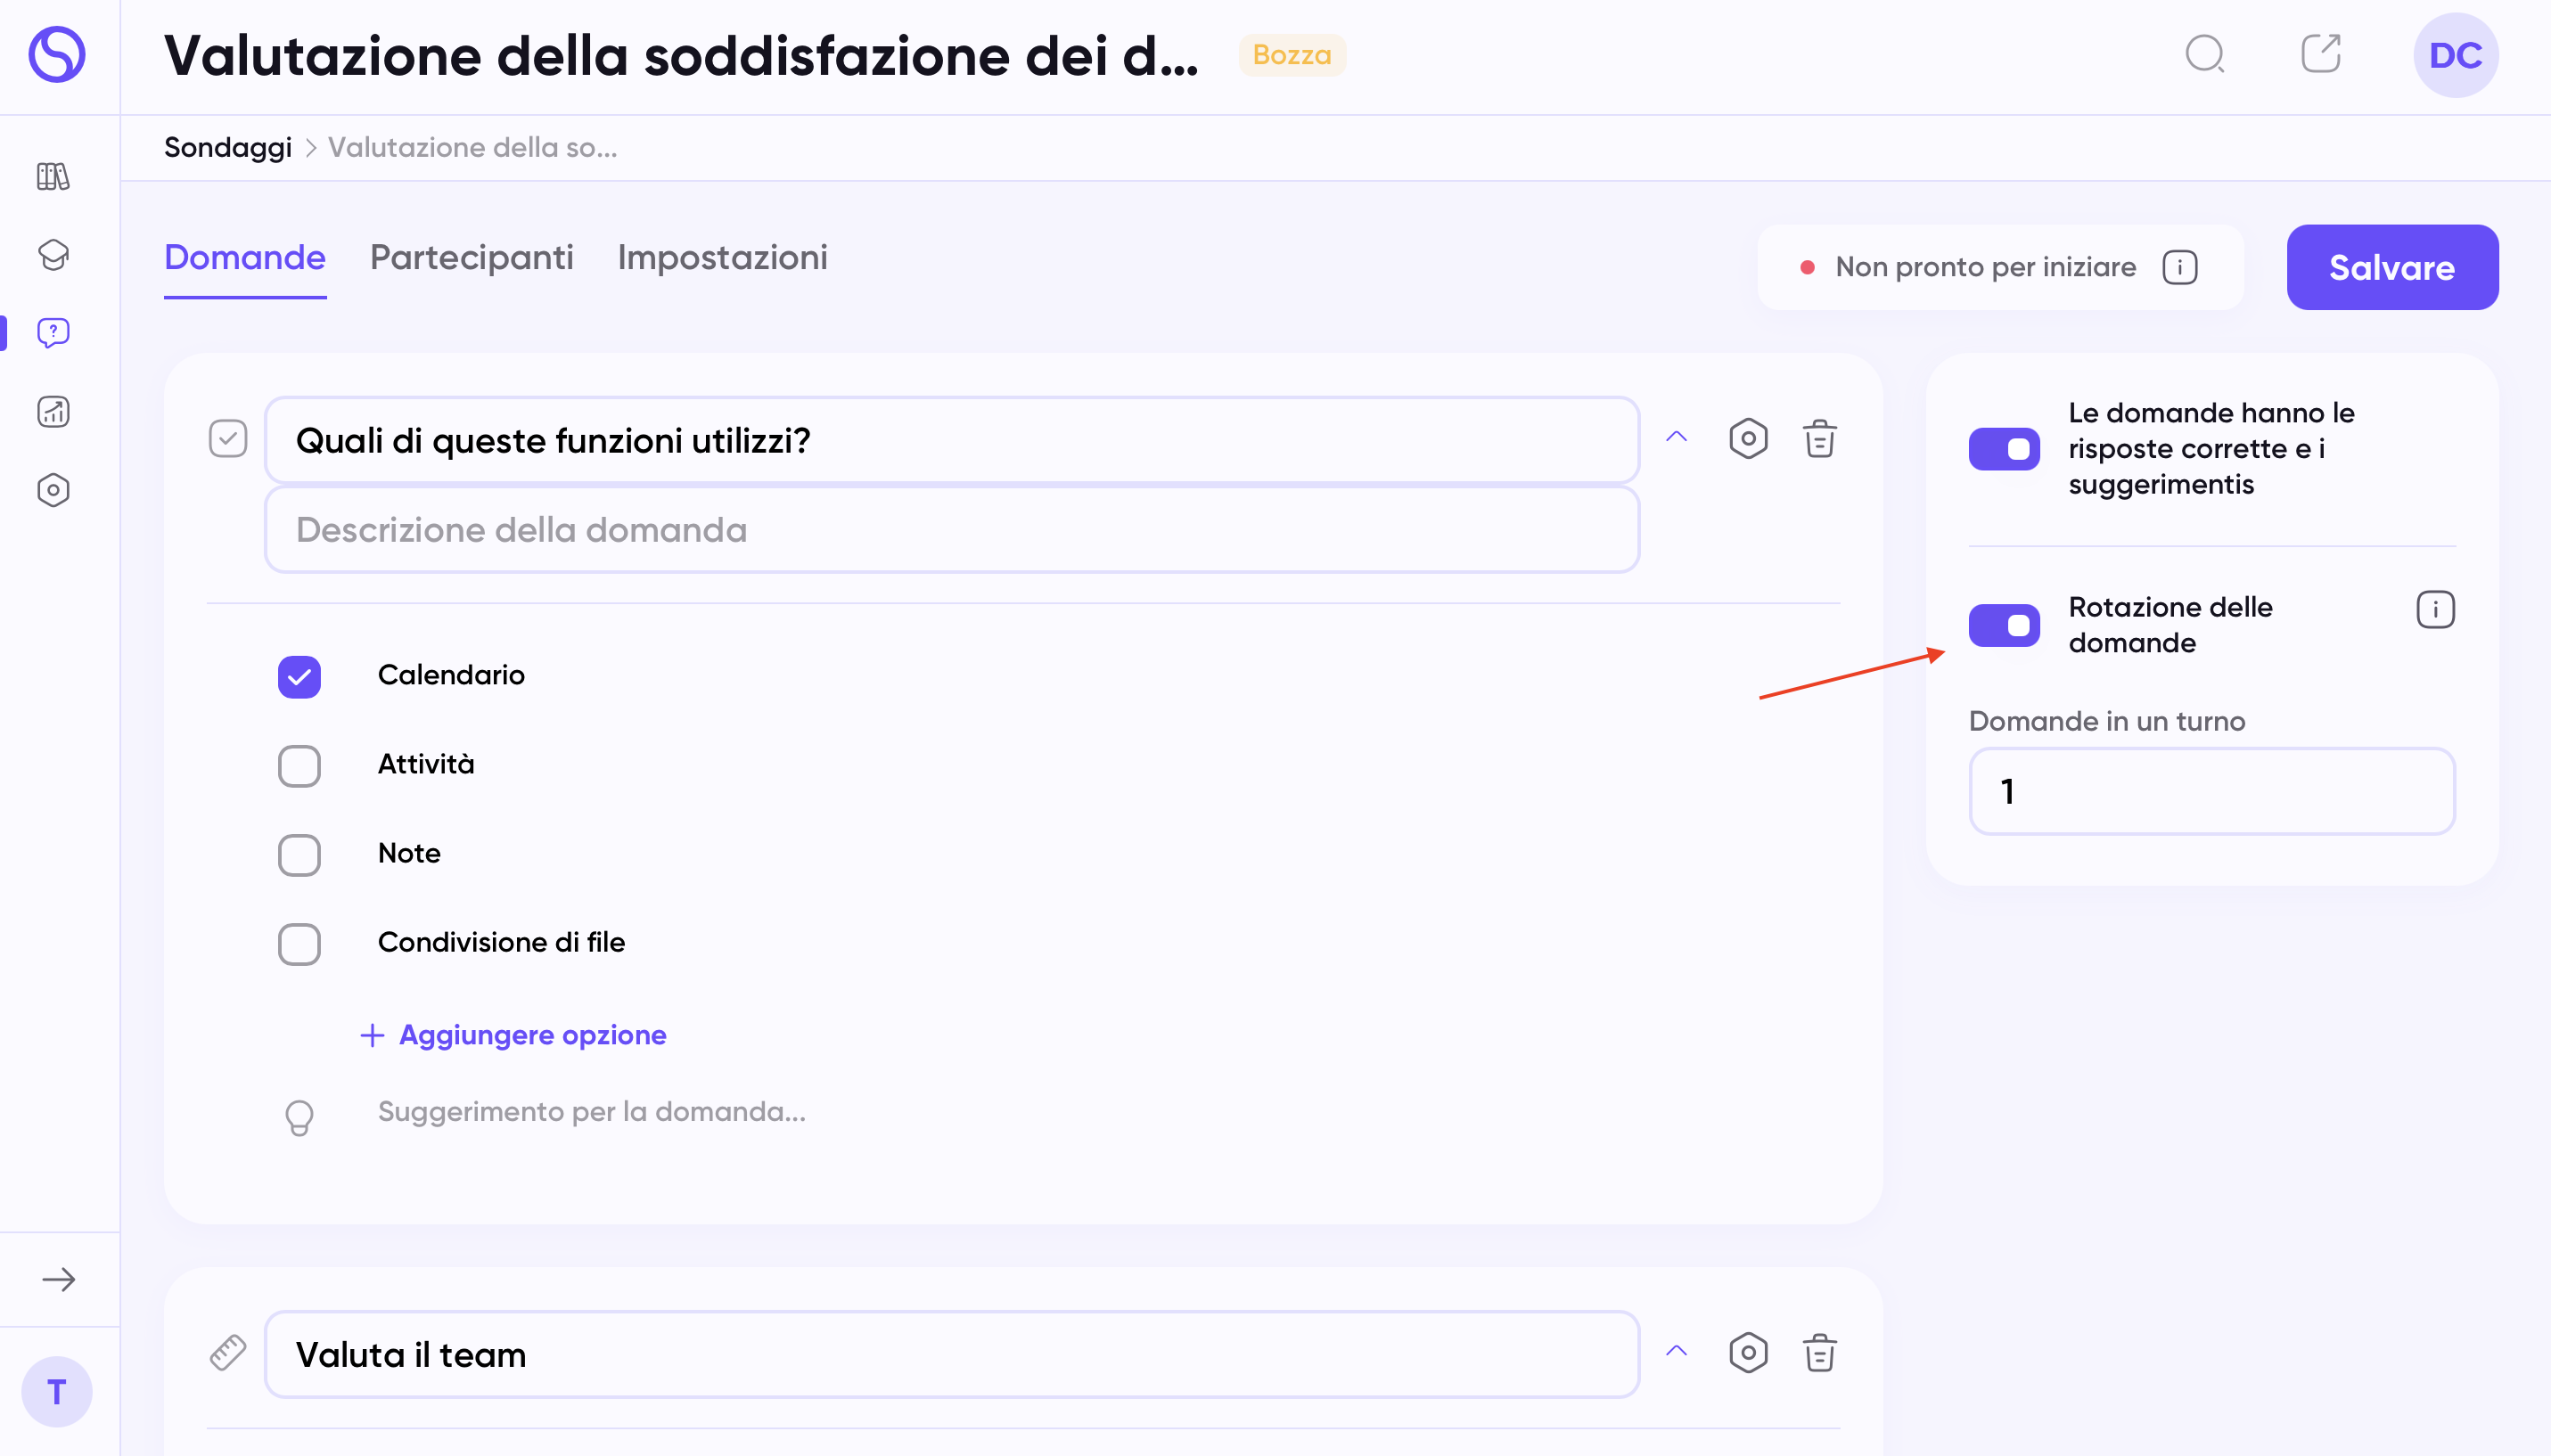Switch to the Impostazioni tab

pos(722,258)
